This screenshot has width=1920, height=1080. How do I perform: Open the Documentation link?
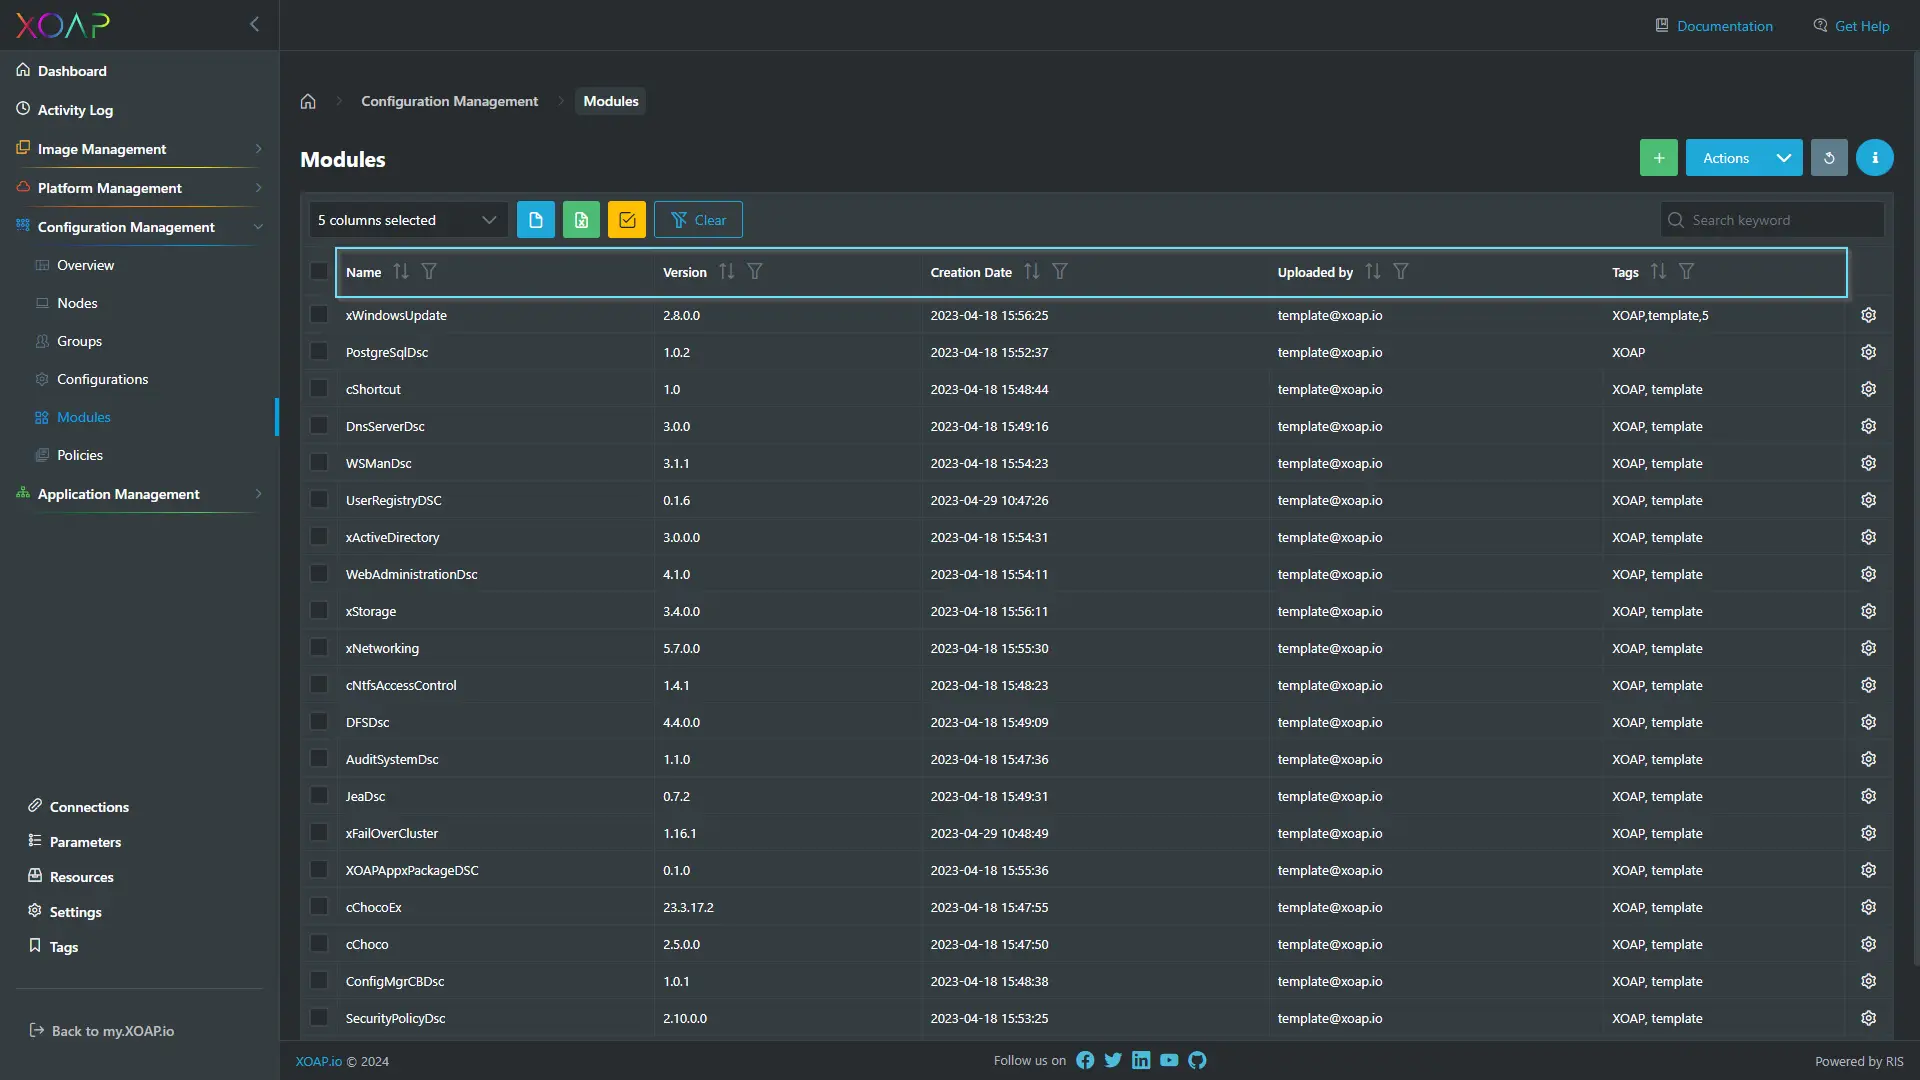click(1723, 25)
